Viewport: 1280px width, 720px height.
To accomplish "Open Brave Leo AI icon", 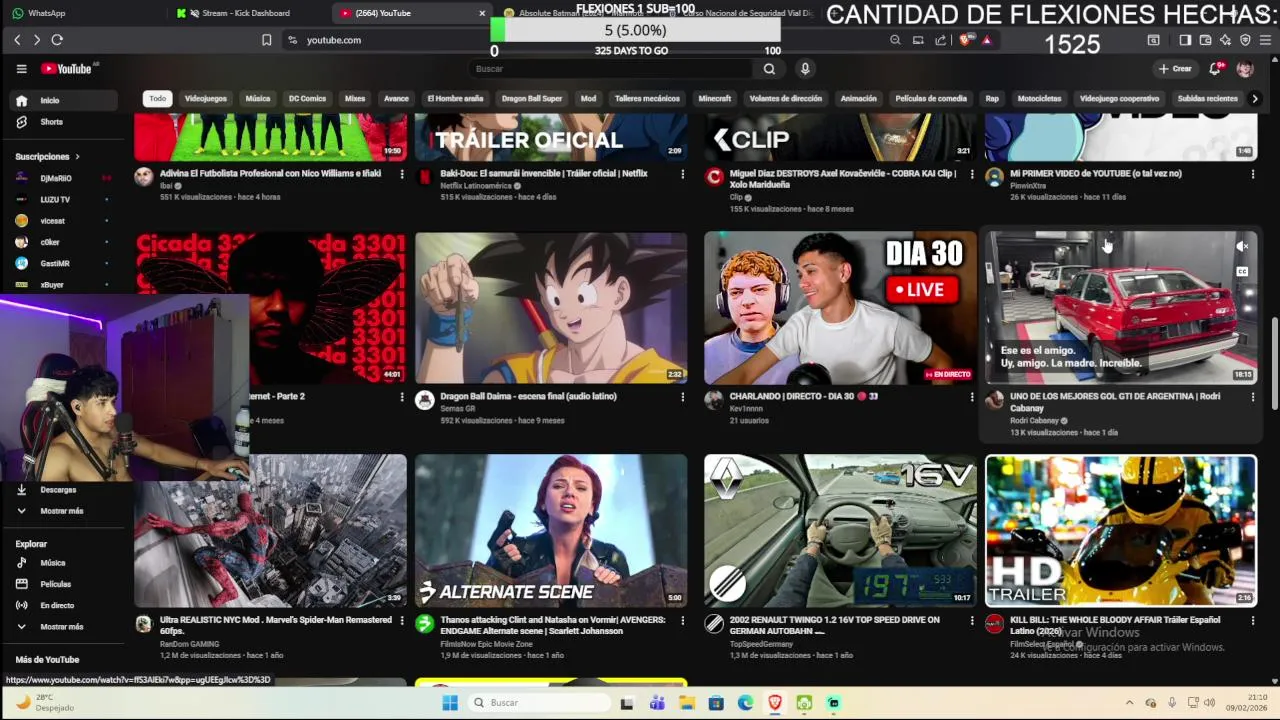I will tap(1225, 40).
